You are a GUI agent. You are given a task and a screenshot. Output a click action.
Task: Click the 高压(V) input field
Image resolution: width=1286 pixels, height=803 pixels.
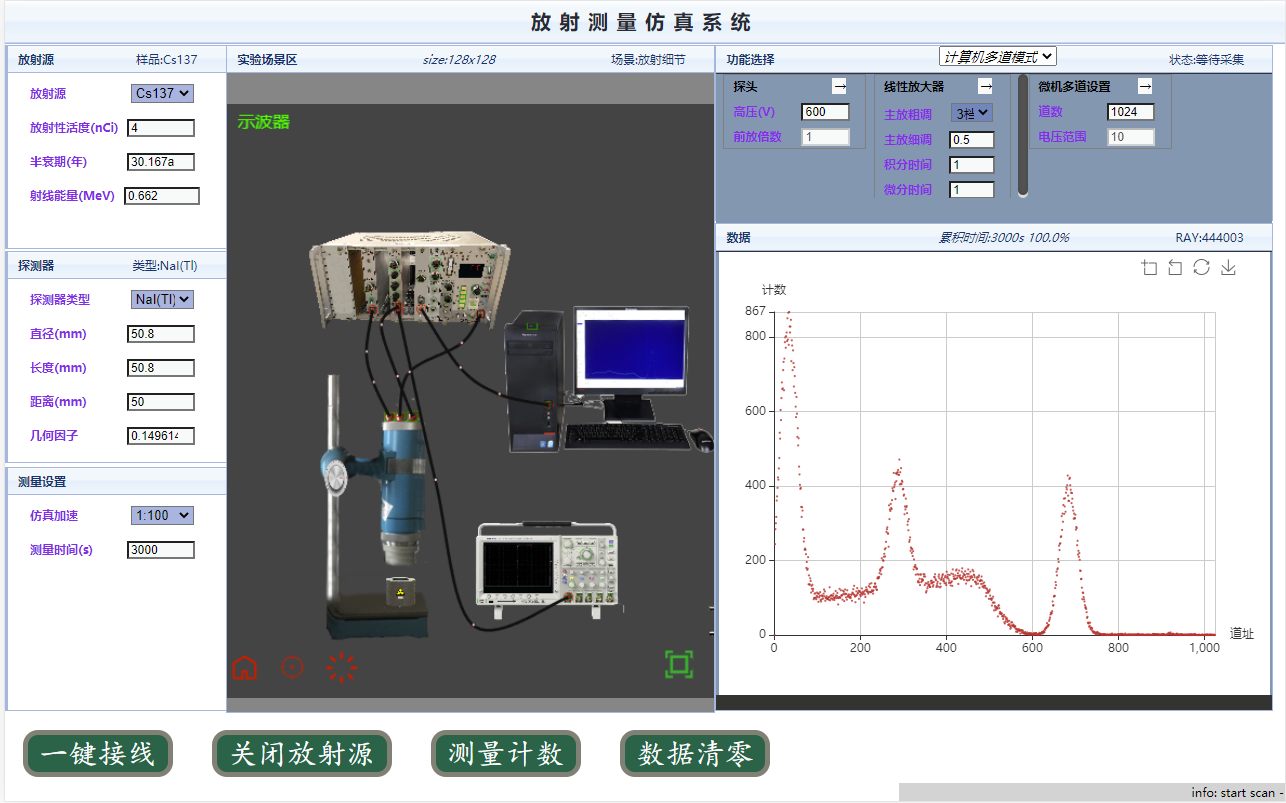825,112
